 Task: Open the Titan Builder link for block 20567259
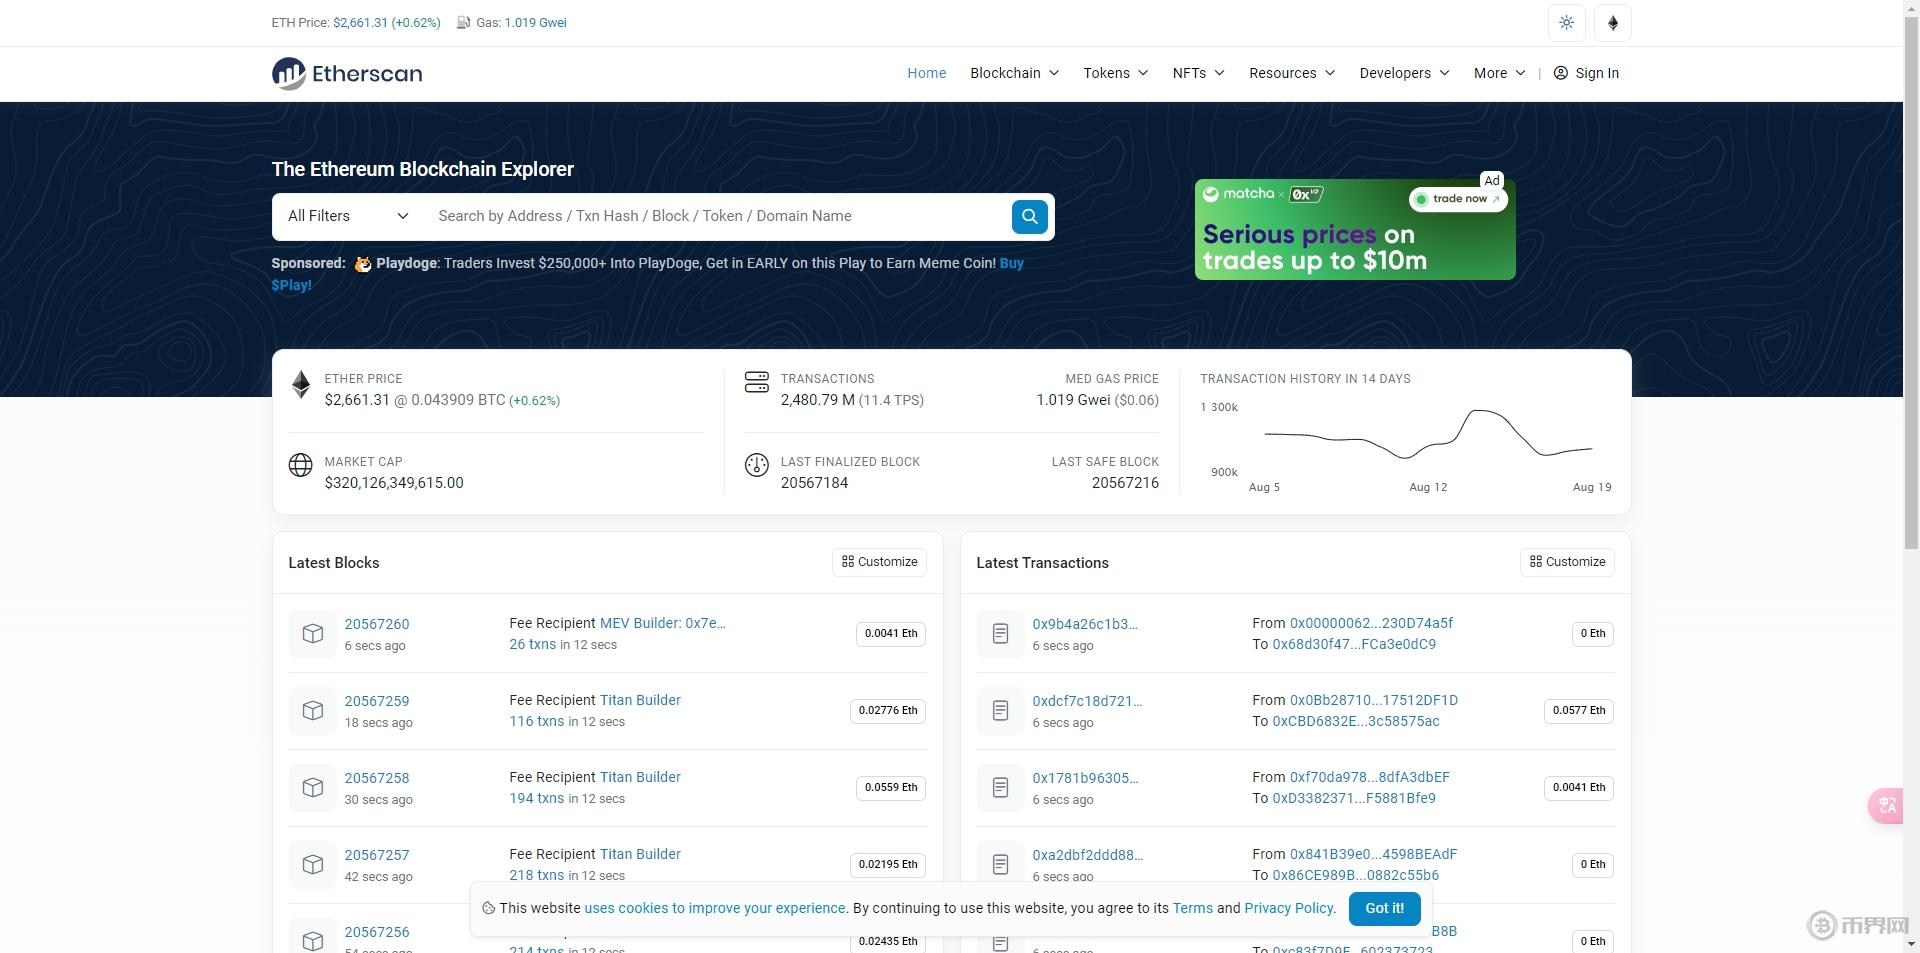[640, 700]
